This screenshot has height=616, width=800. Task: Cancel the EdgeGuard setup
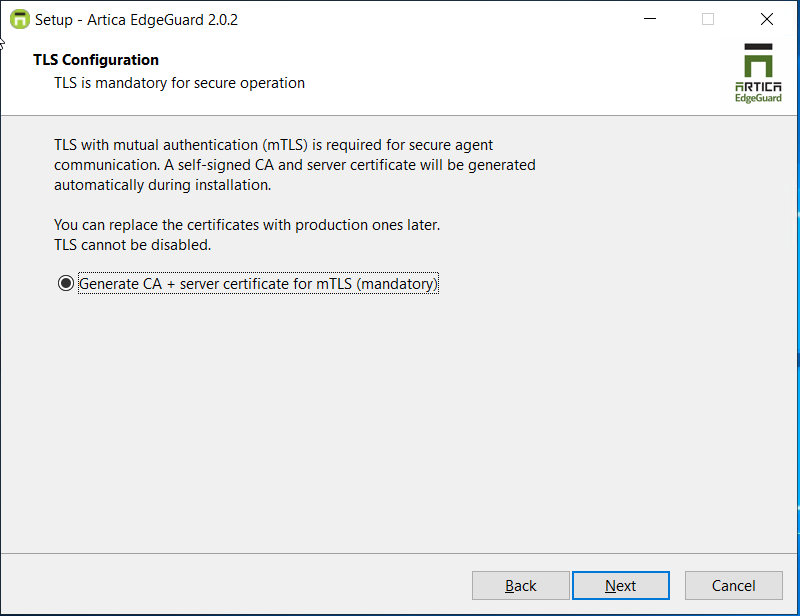coord(733,585)
